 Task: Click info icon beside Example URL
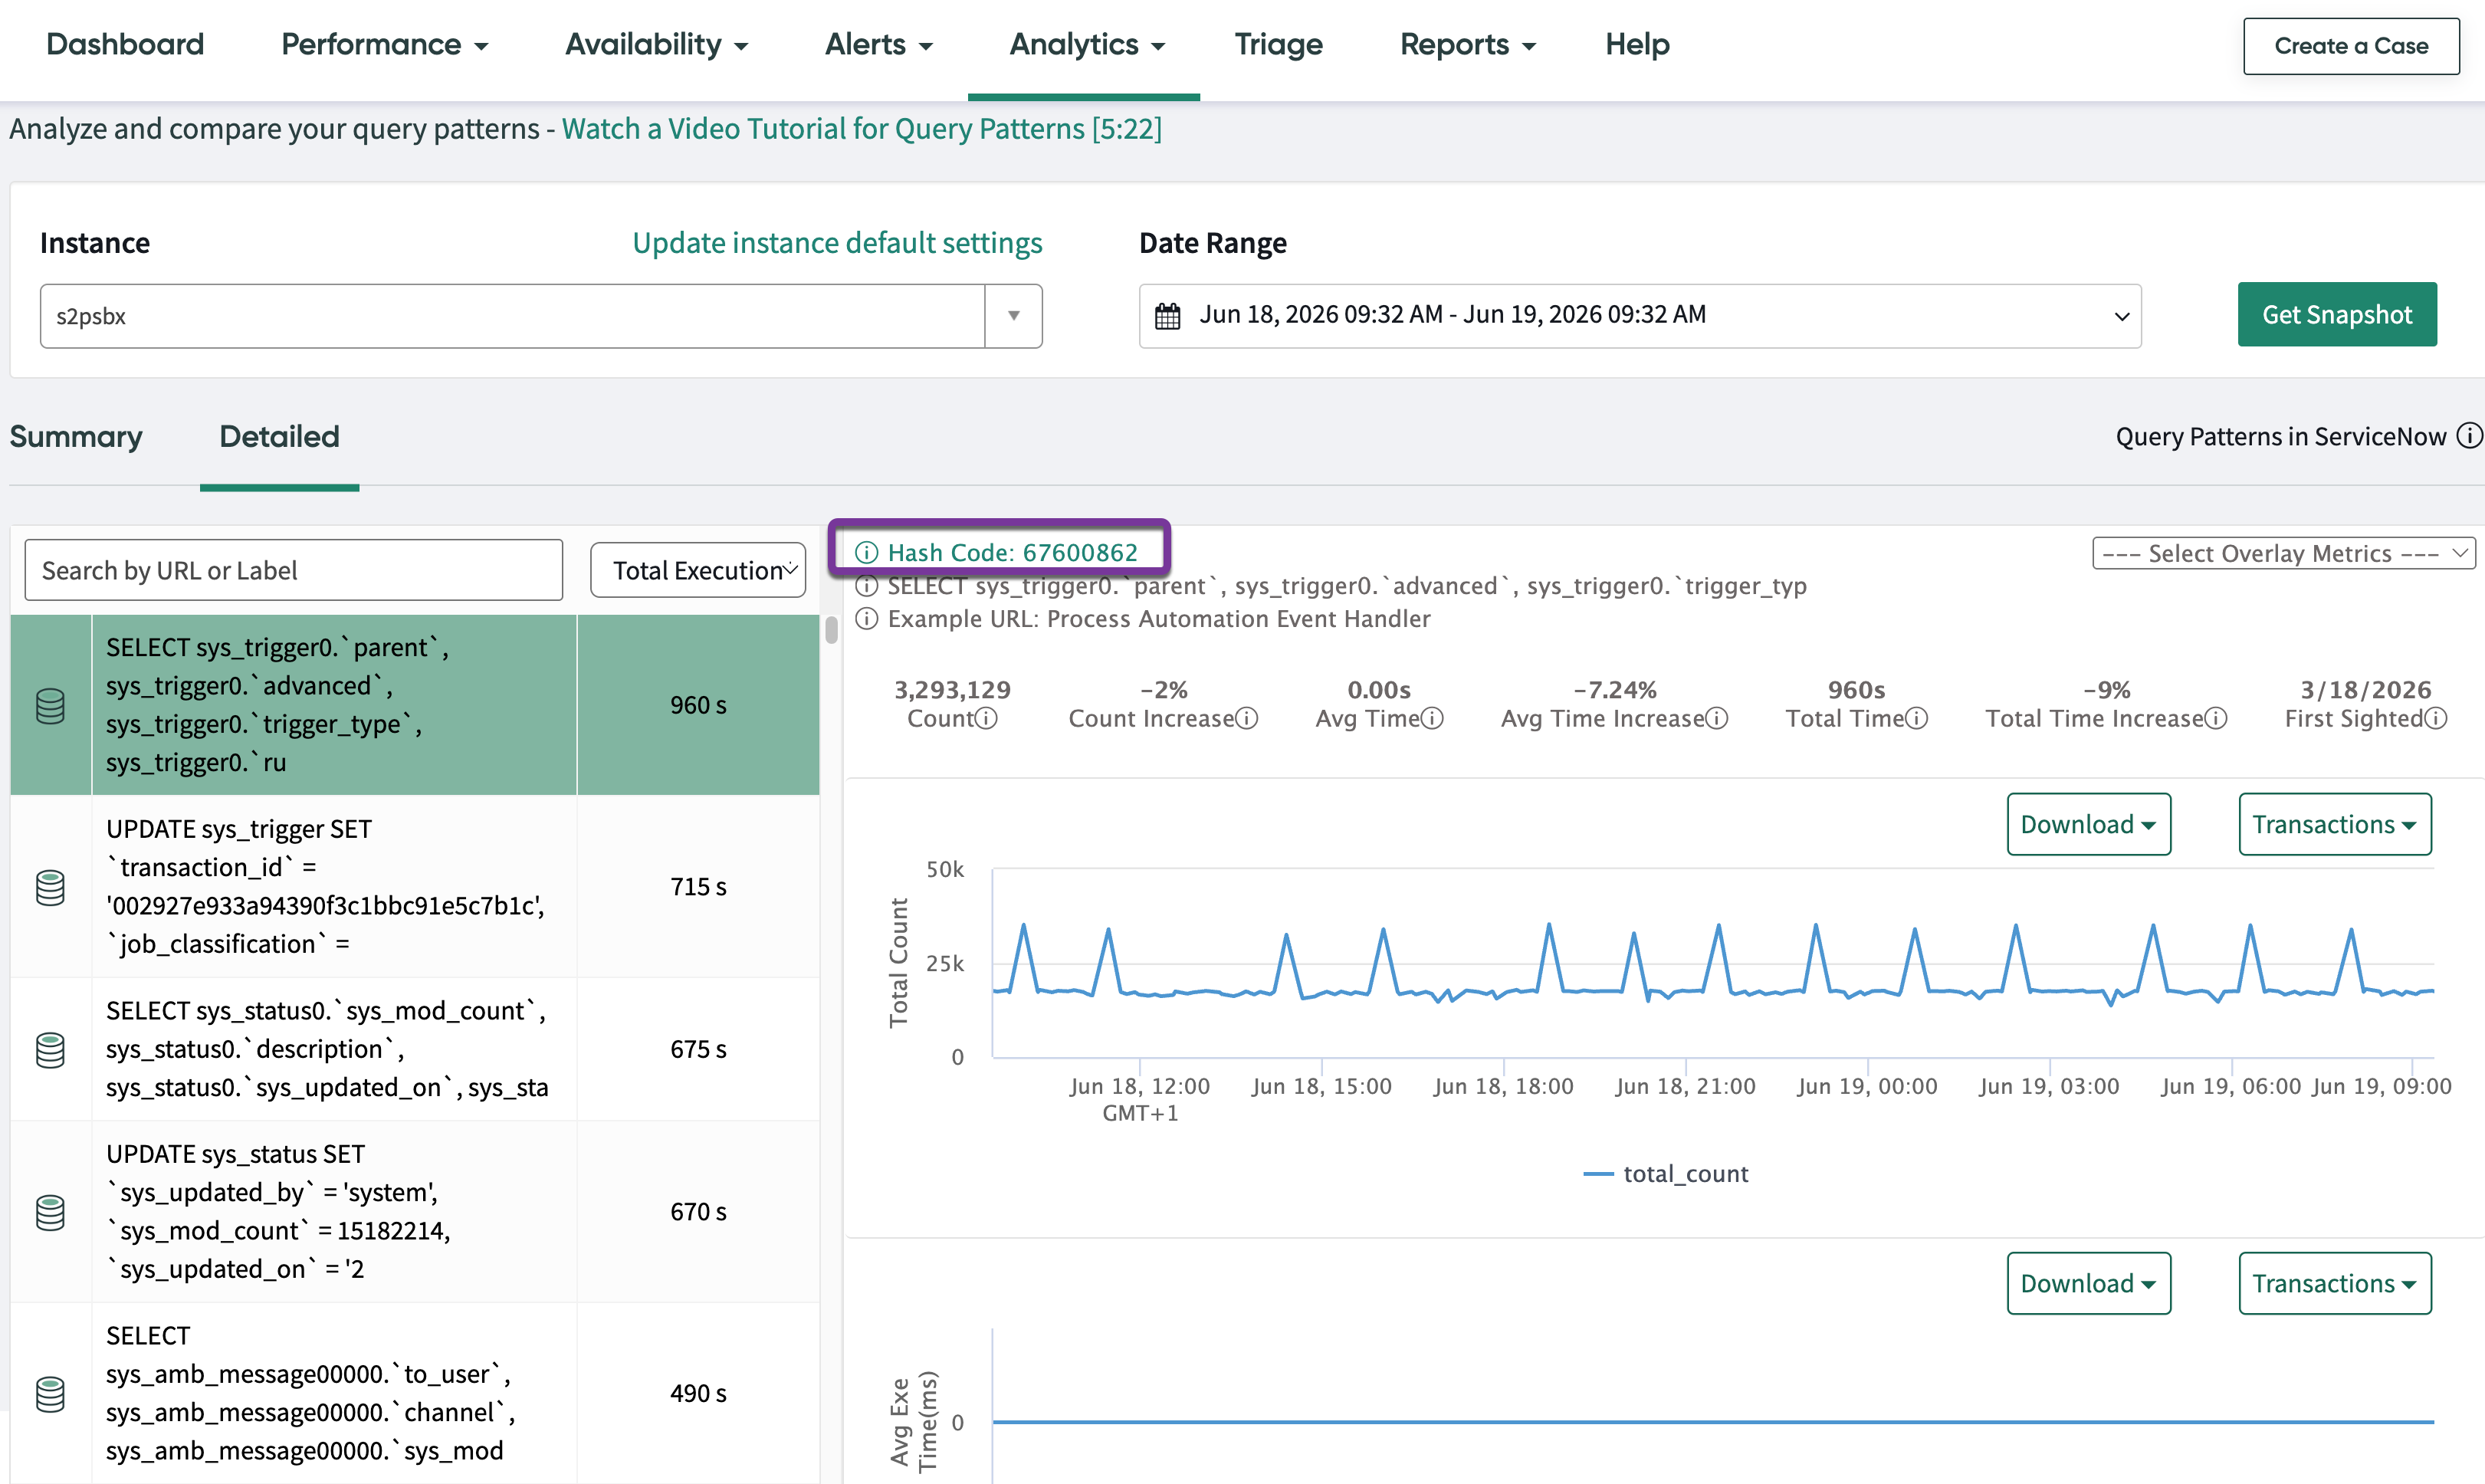866,619
